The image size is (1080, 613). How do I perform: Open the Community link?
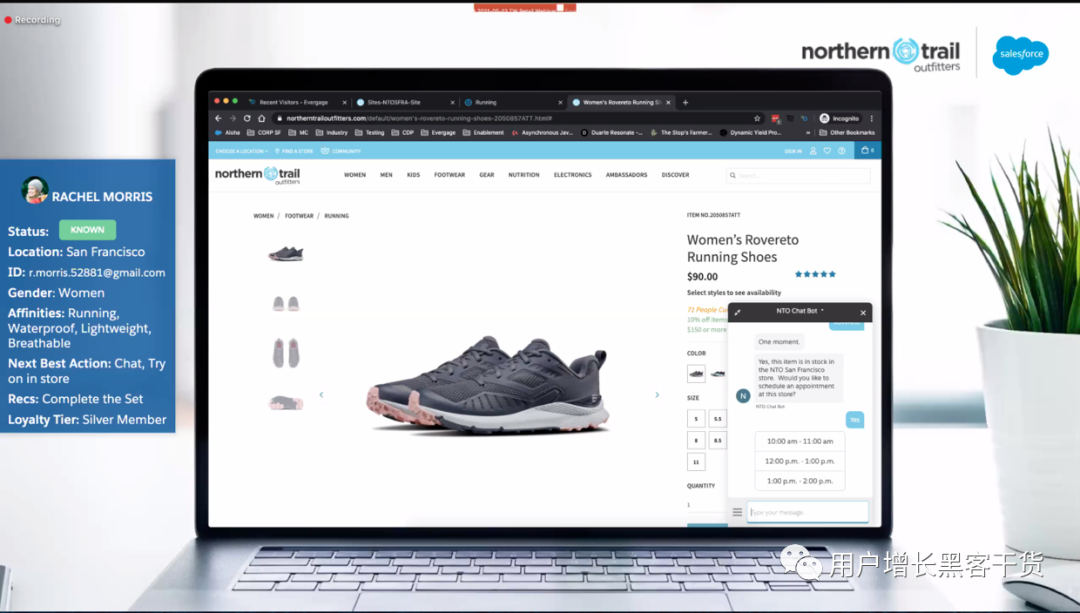pyautogui.click(x=341, y=151)
